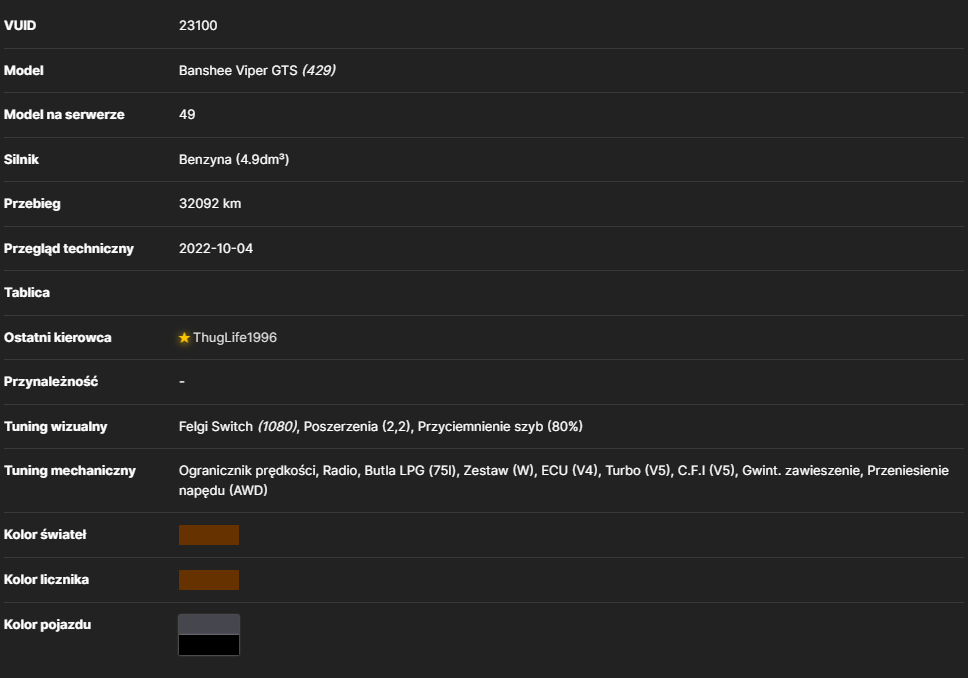Click the Kolor pojazdu label
The width and height of the screenshot is (968, 678).
48,624
